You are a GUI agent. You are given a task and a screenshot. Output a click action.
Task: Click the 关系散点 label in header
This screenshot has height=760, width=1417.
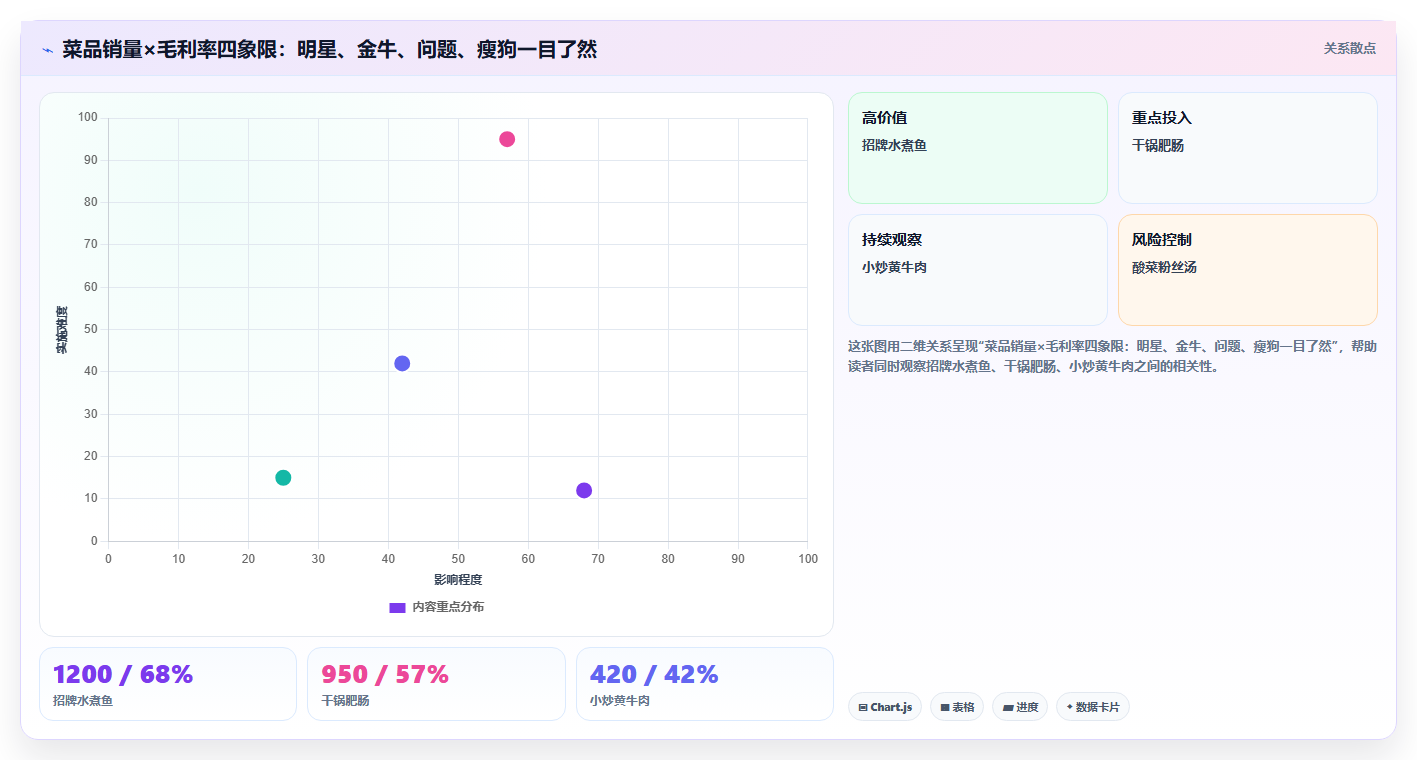click(x=1350, y=48)
